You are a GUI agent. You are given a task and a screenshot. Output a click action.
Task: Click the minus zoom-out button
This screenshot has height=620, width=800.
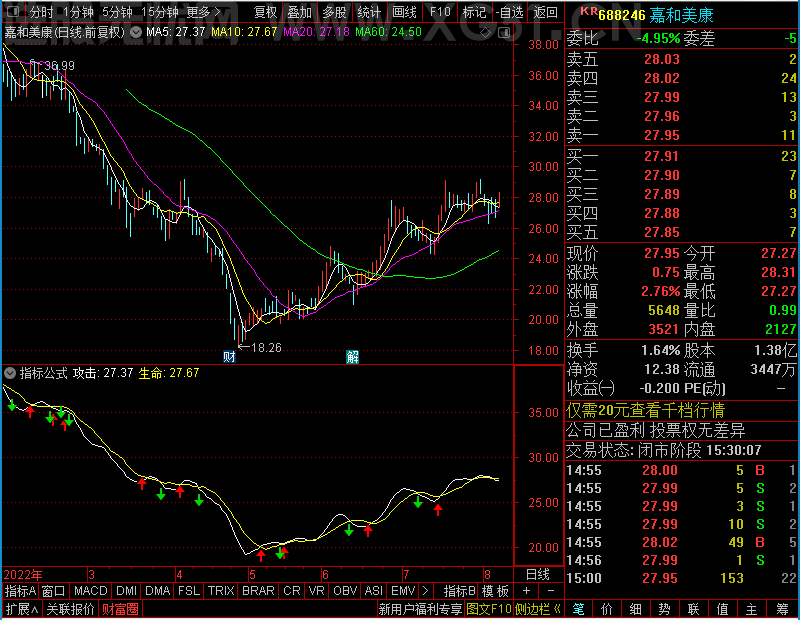pyautogui.click(x=551, y=591)
